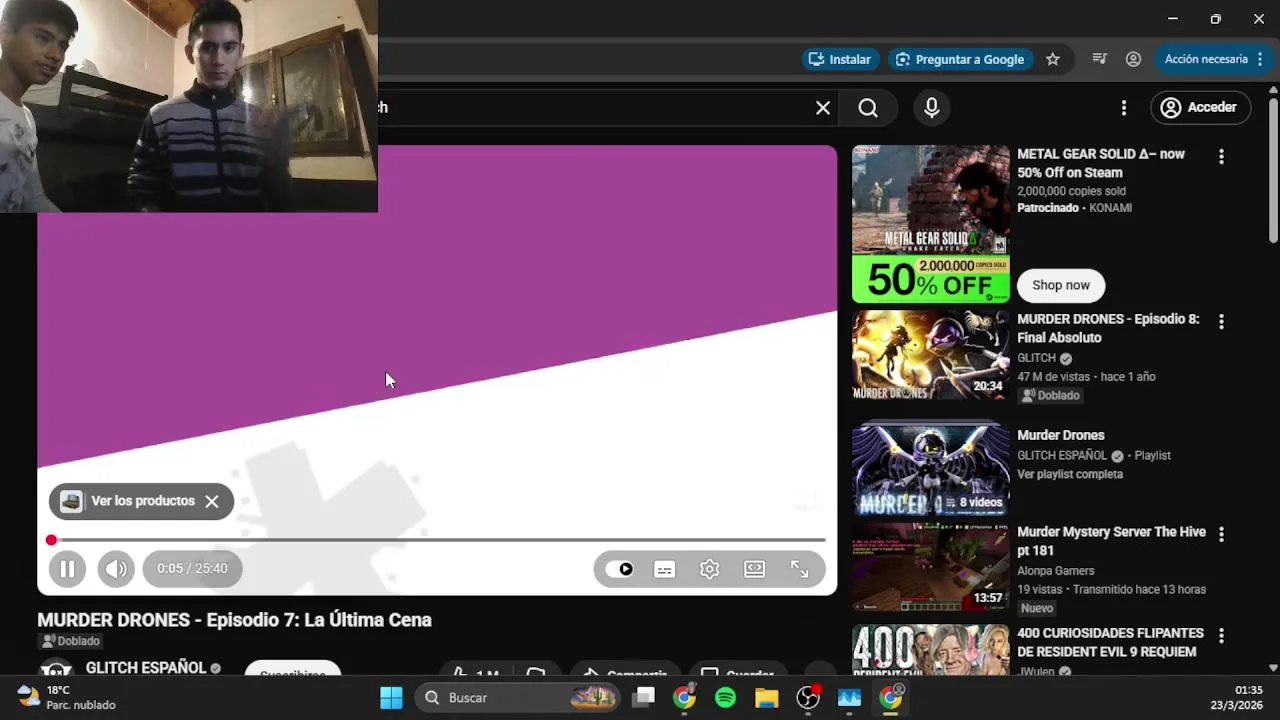Image resolution: width=1280 pixels, height=720 pixels.
Task: Open the browser profile icon
Action: click(x=1133, y=59)
